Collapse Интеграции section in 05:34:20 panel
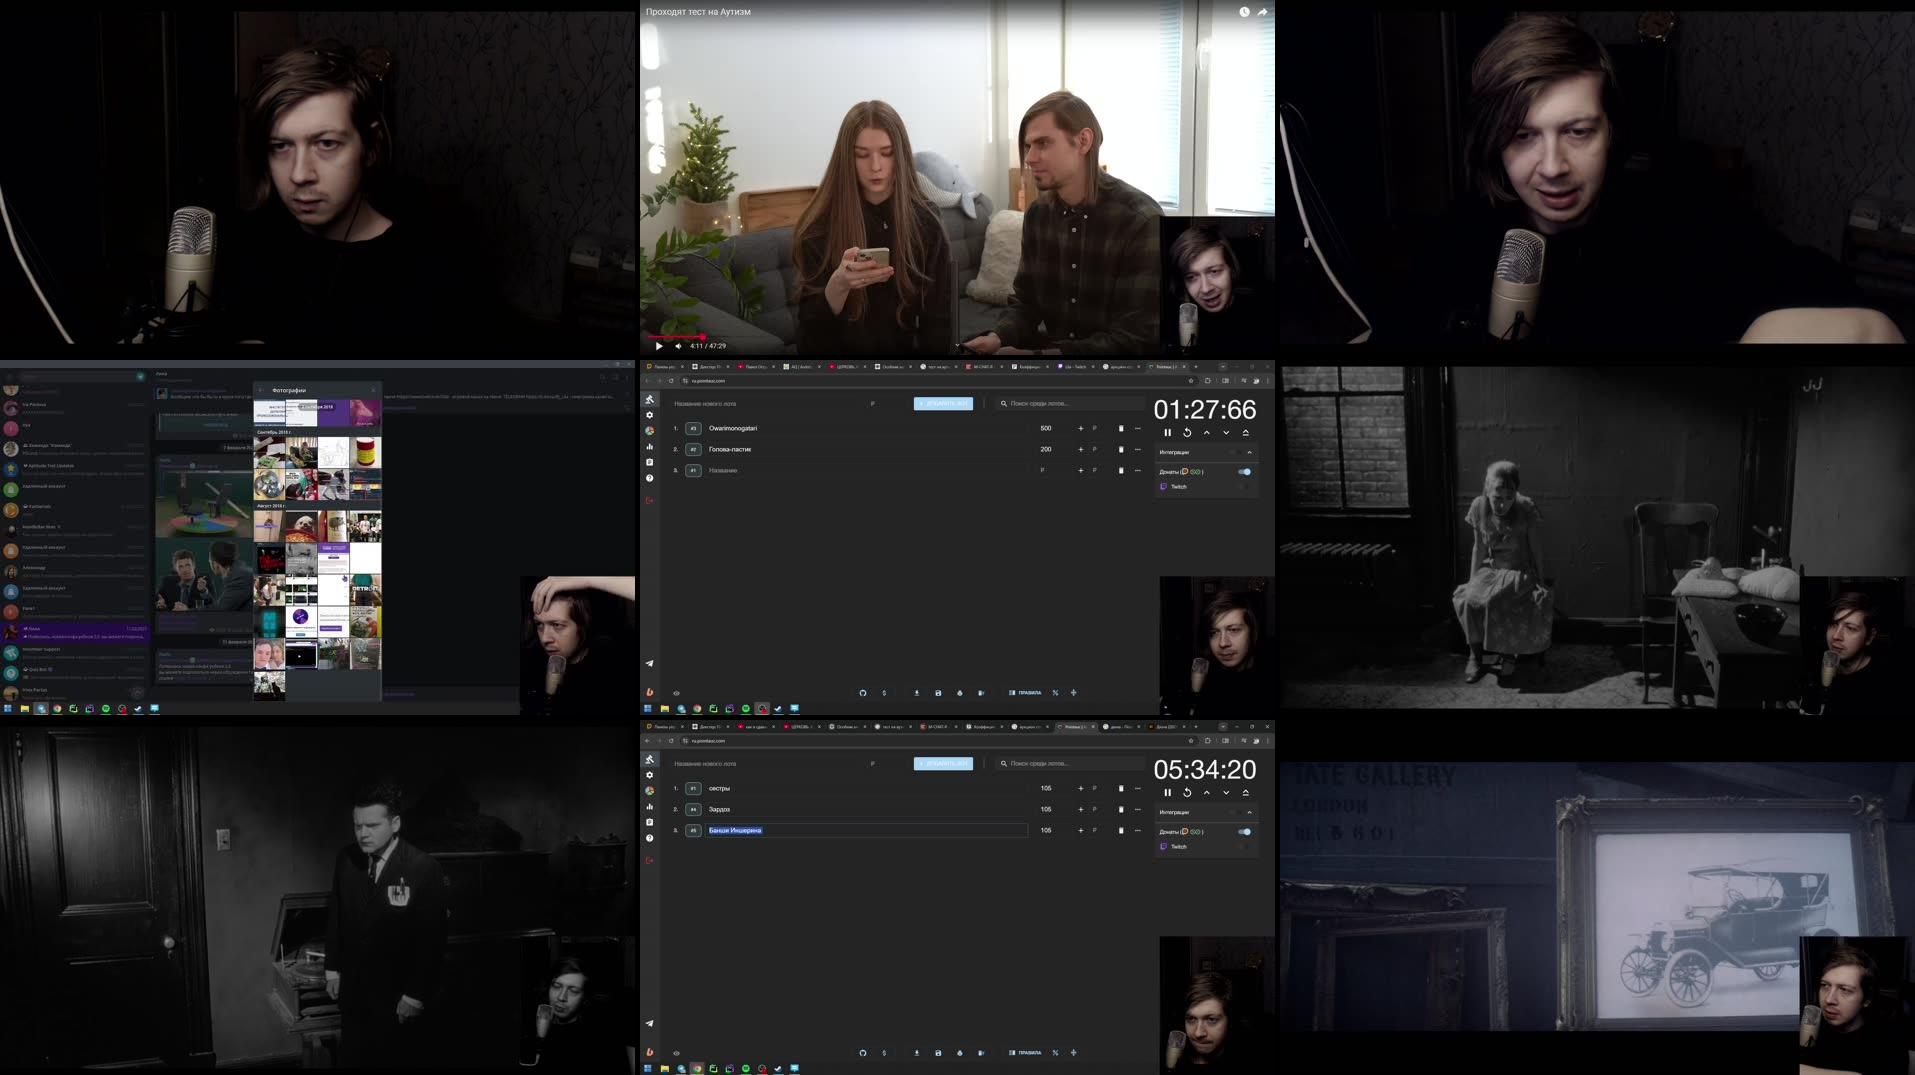The width and height of the screenshot is (1915, 1075). 1249,812
